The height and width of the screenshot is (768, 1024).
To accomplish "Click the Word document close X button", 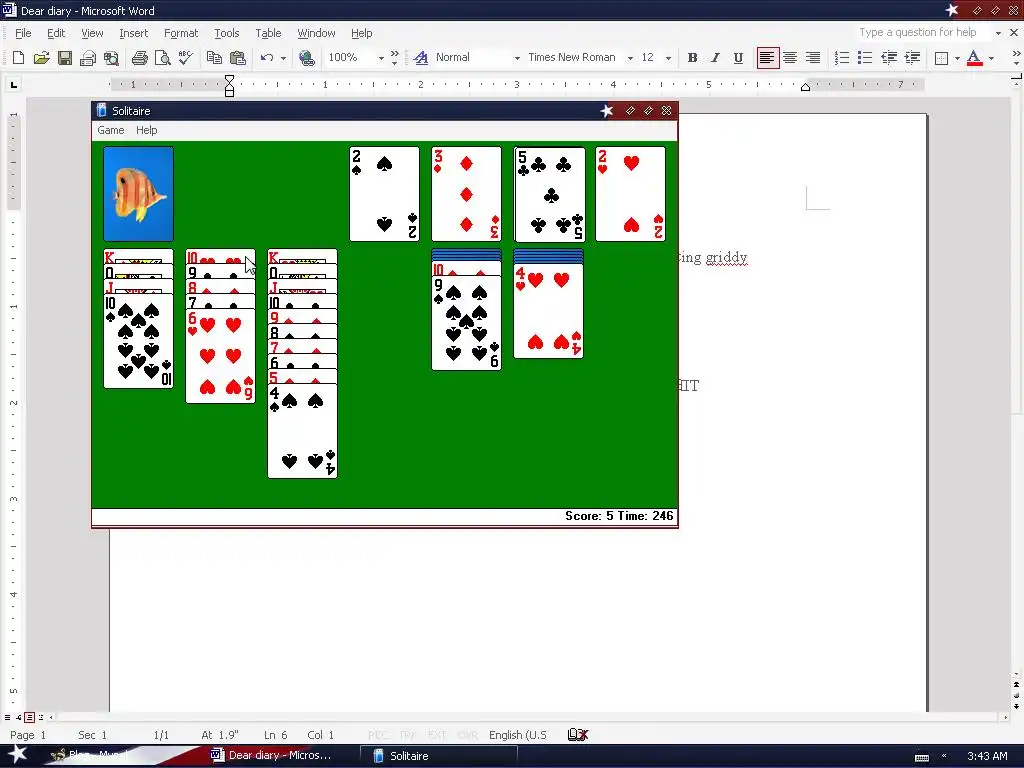I will click(x=1014, y=32).
